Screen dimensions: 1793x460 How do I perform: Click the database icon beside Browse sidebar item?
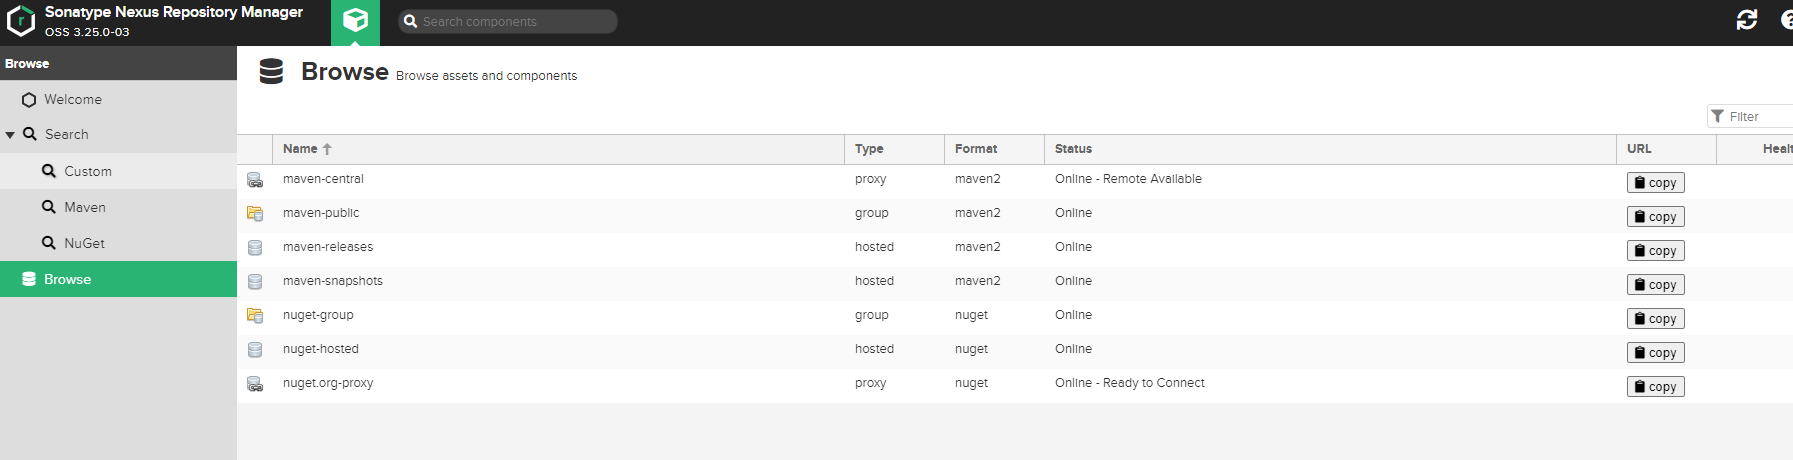29,279
